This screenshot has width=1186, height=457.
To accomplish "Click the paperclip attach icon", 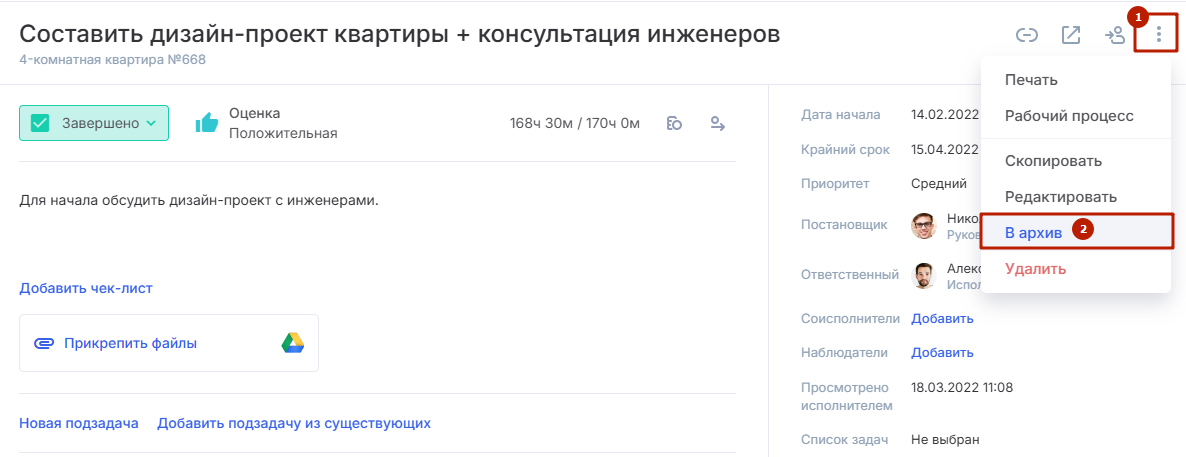I will (45, 344).
